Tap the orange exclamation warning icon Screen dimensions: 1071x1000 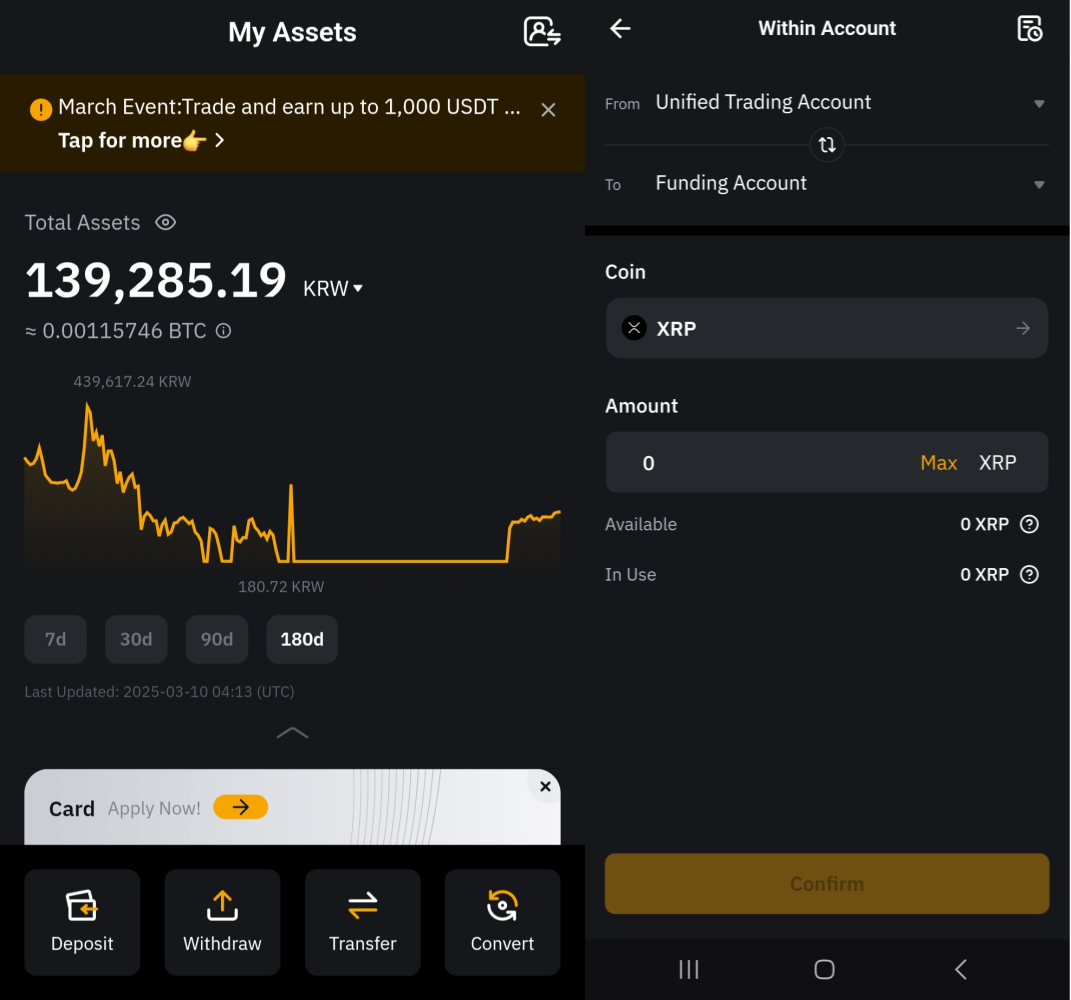pos(40,109)
